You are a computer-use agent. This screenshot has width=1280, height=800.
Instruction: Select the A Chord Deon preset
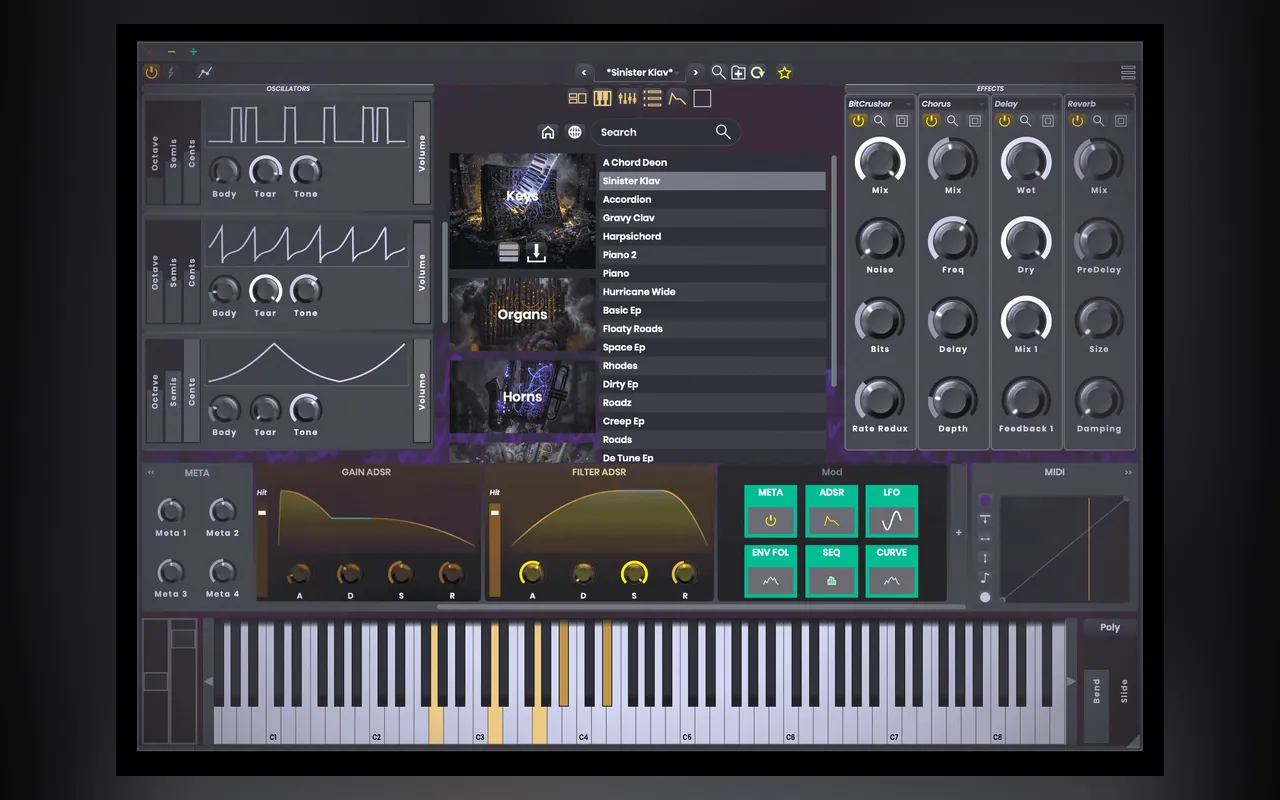tap(712, 162)
